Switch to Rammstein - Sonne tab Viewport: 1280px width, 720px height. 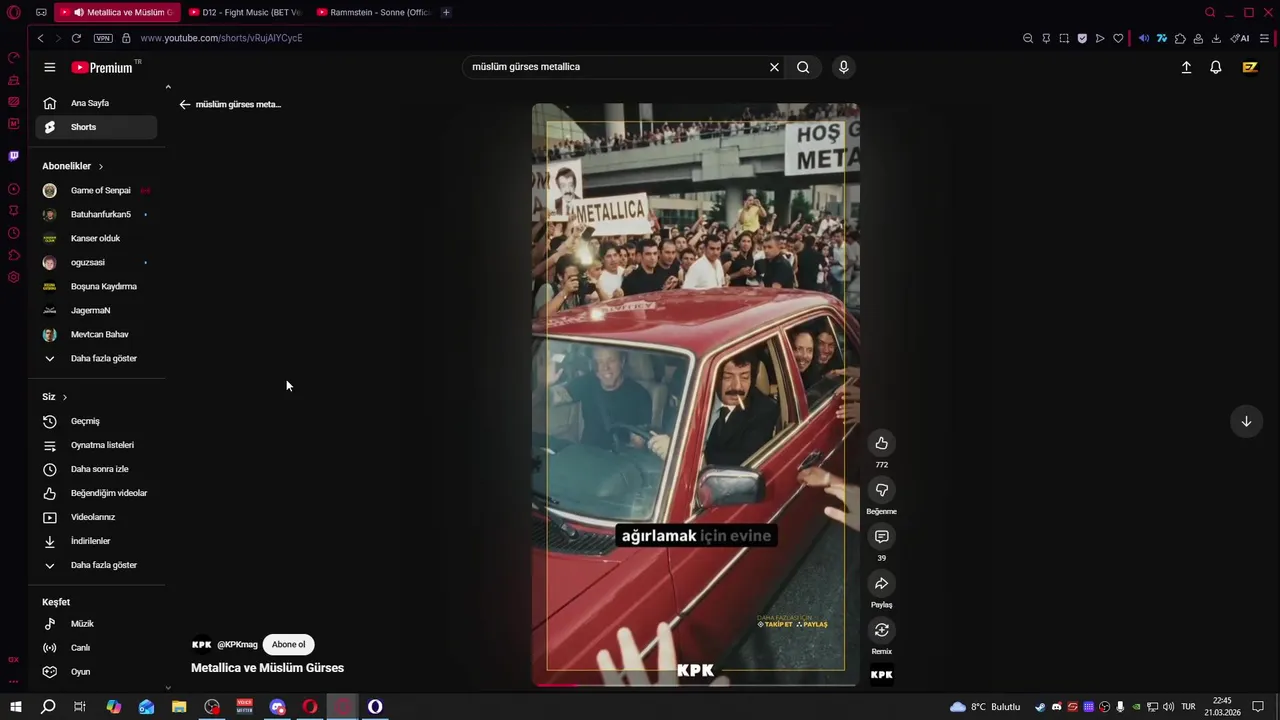pyautogui.click(x=373, y=12)
